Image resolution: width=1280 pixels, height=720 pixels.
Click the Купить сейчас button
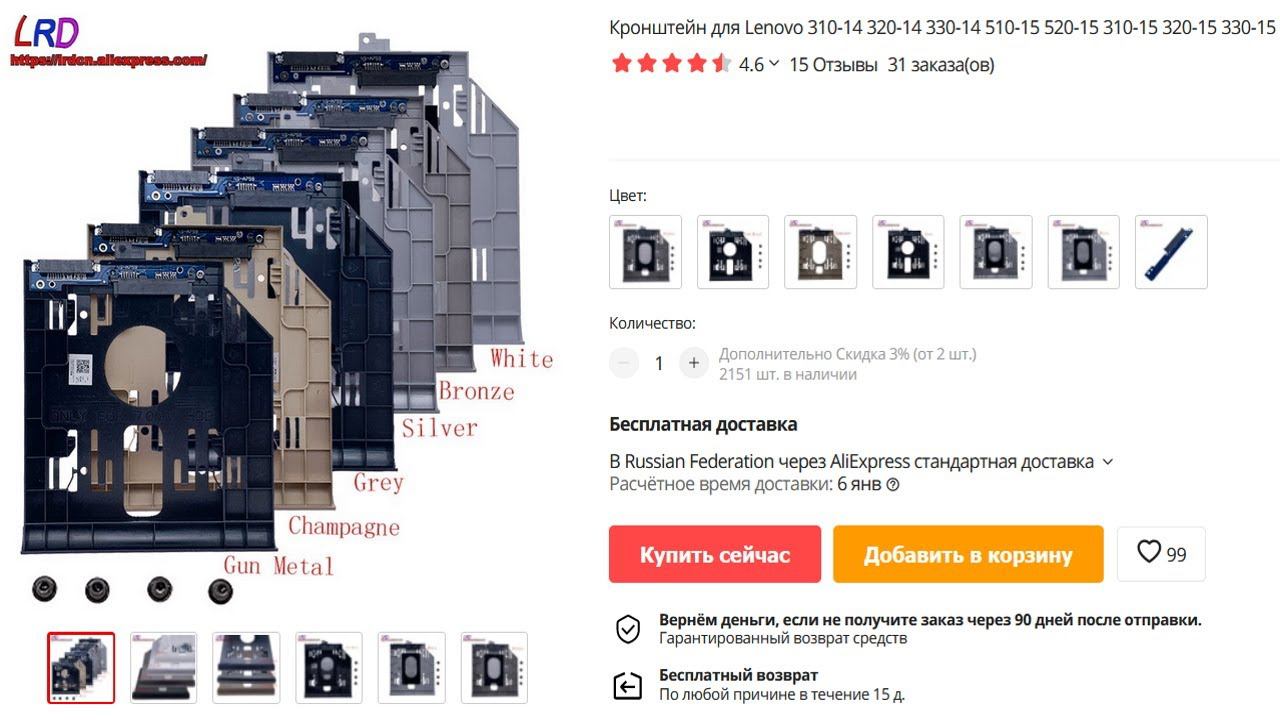pyautogui.click(x=715, y=554)
